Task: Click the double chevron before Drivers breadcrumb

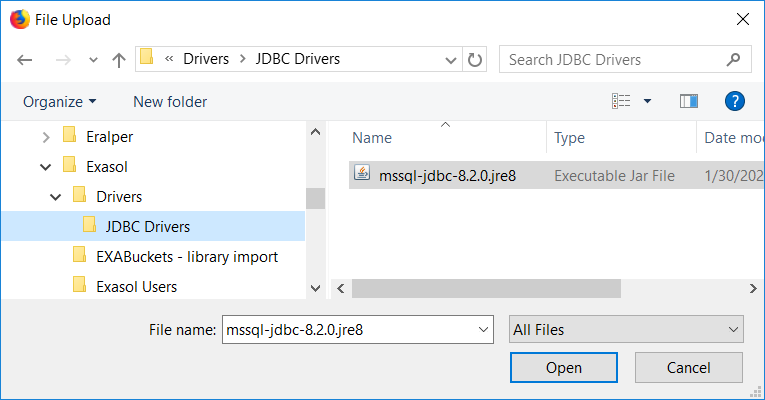Action: point(169,59)
